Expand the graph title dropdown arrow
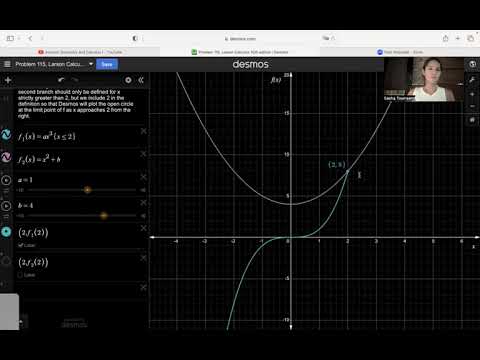480x360 pixels. pos(91,64)
